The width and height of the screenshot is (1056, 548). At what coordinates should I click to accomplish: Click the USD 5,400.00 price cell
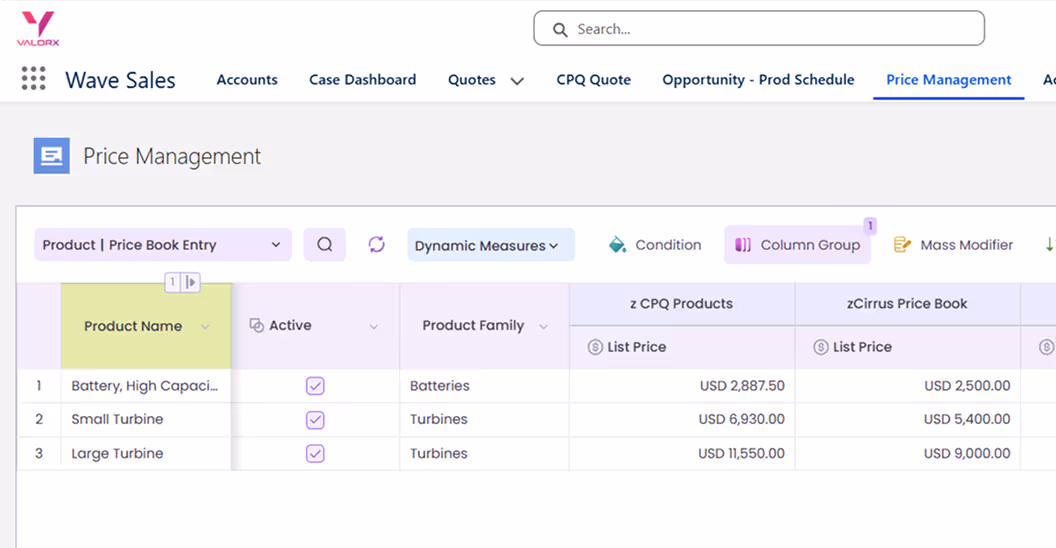pos(908,419)
